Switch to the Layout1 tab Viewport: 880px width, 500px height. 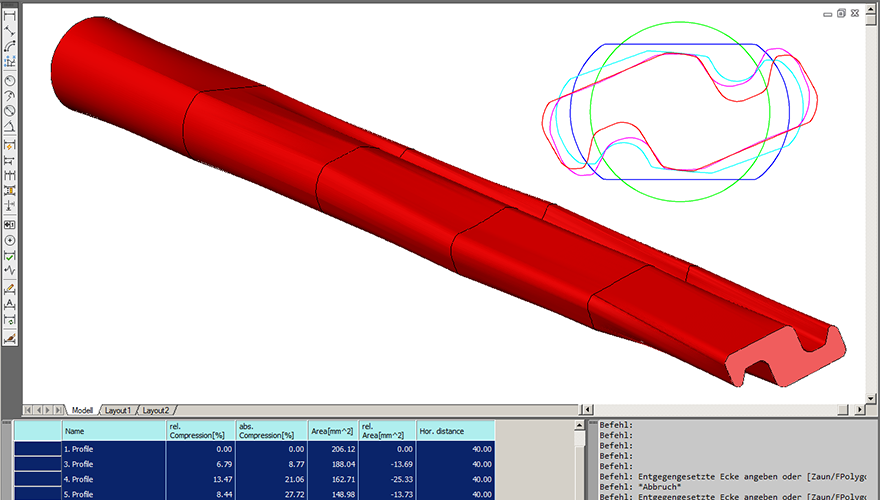point(118,410)
